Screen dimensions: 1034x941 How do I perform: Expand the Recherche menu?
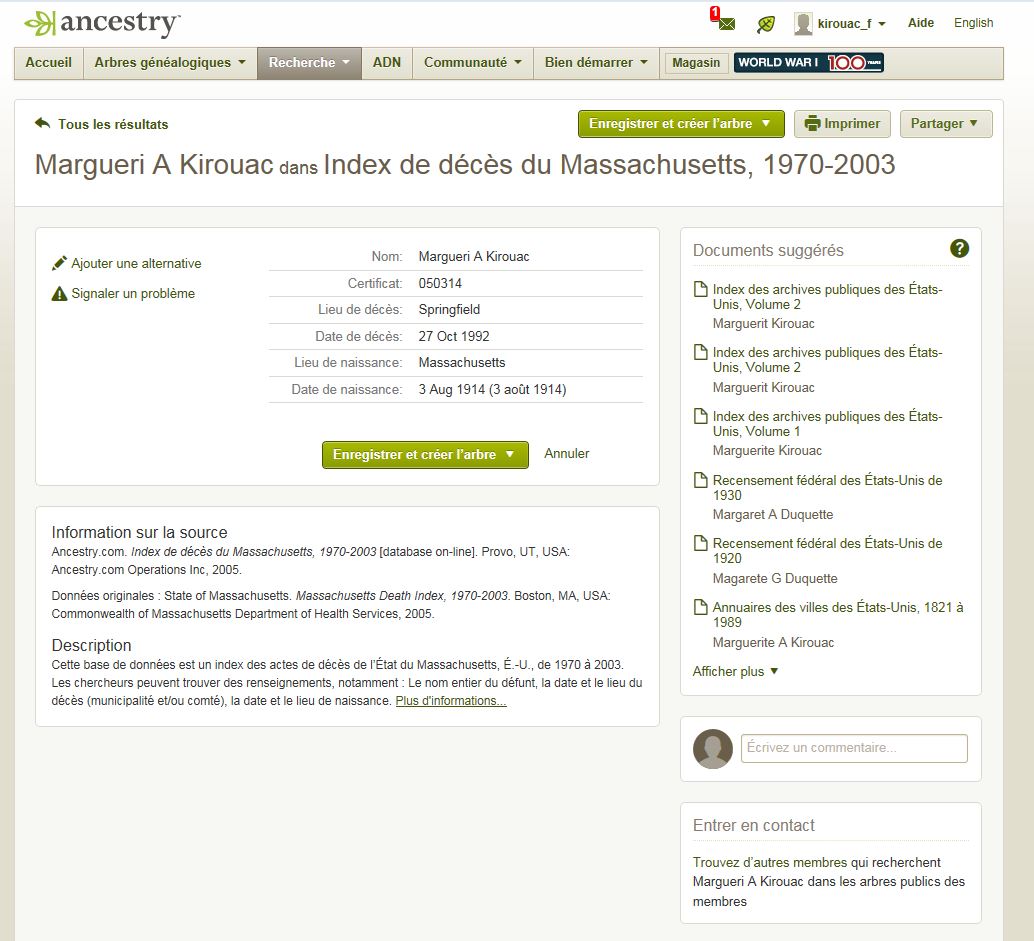click(309, 63)
